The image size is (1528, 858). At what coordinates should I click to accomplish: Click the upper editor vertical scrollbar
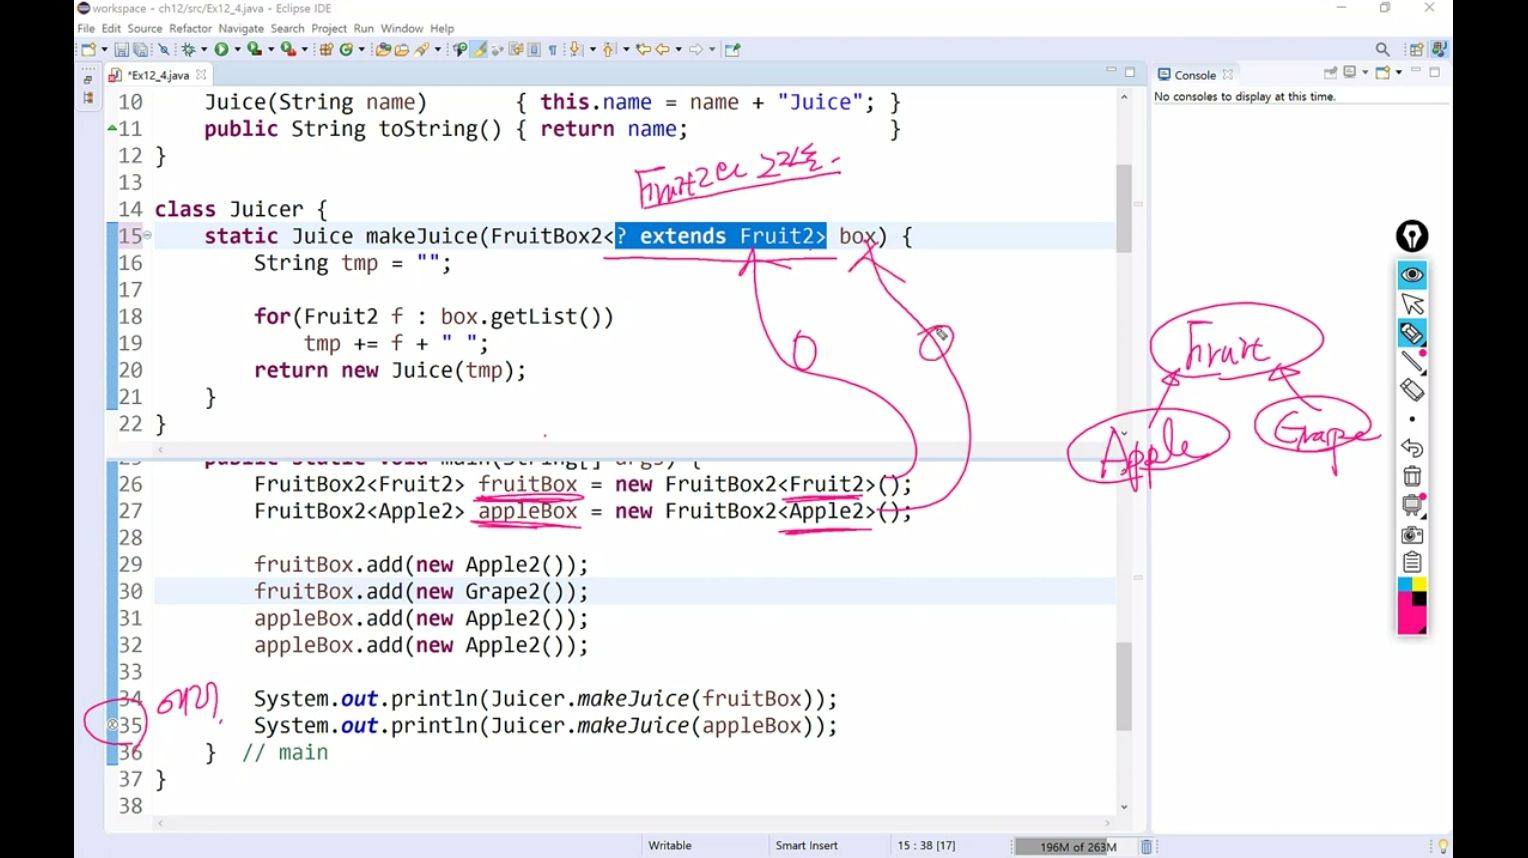(1124, 207)
